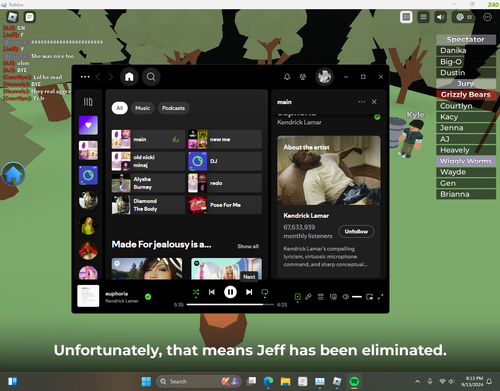Viewport: 500px width, 391px height.
Task: Open Spotify notifications bell
Action: tap(287, 77)
